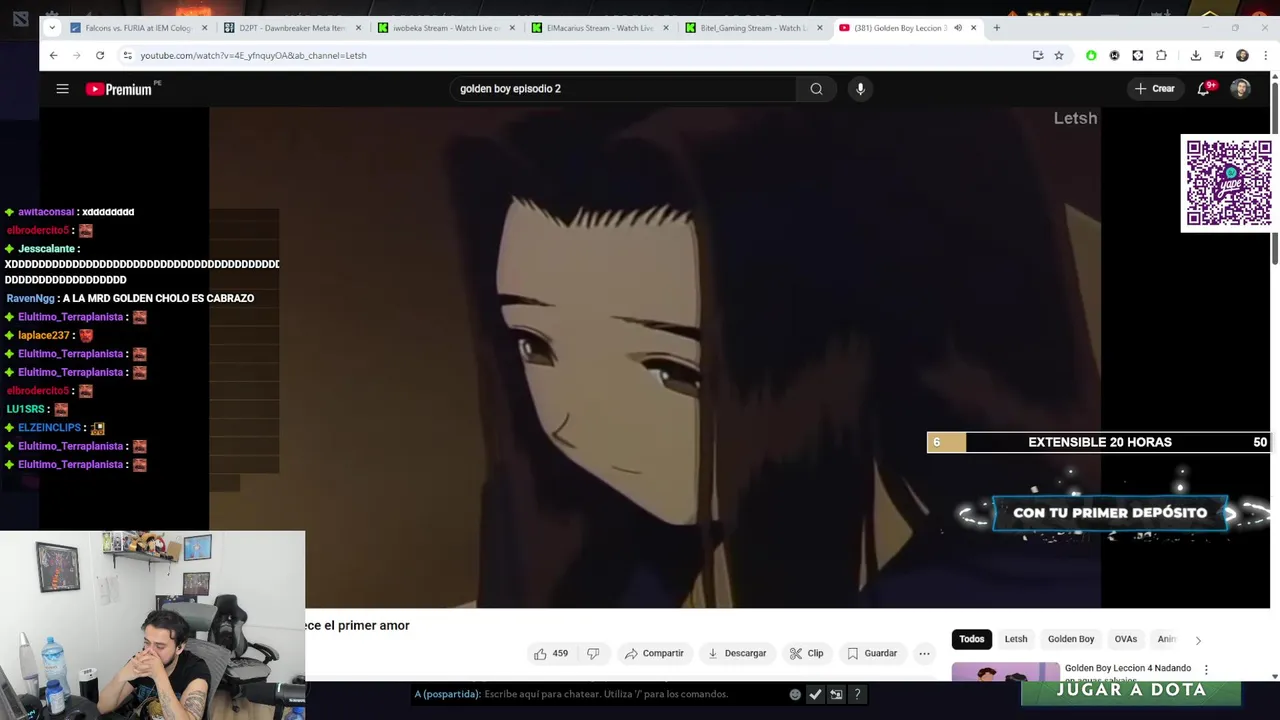Show more filter chips with right arrow
This screenshot has height=720, width=1280.
click(1198, 640)
